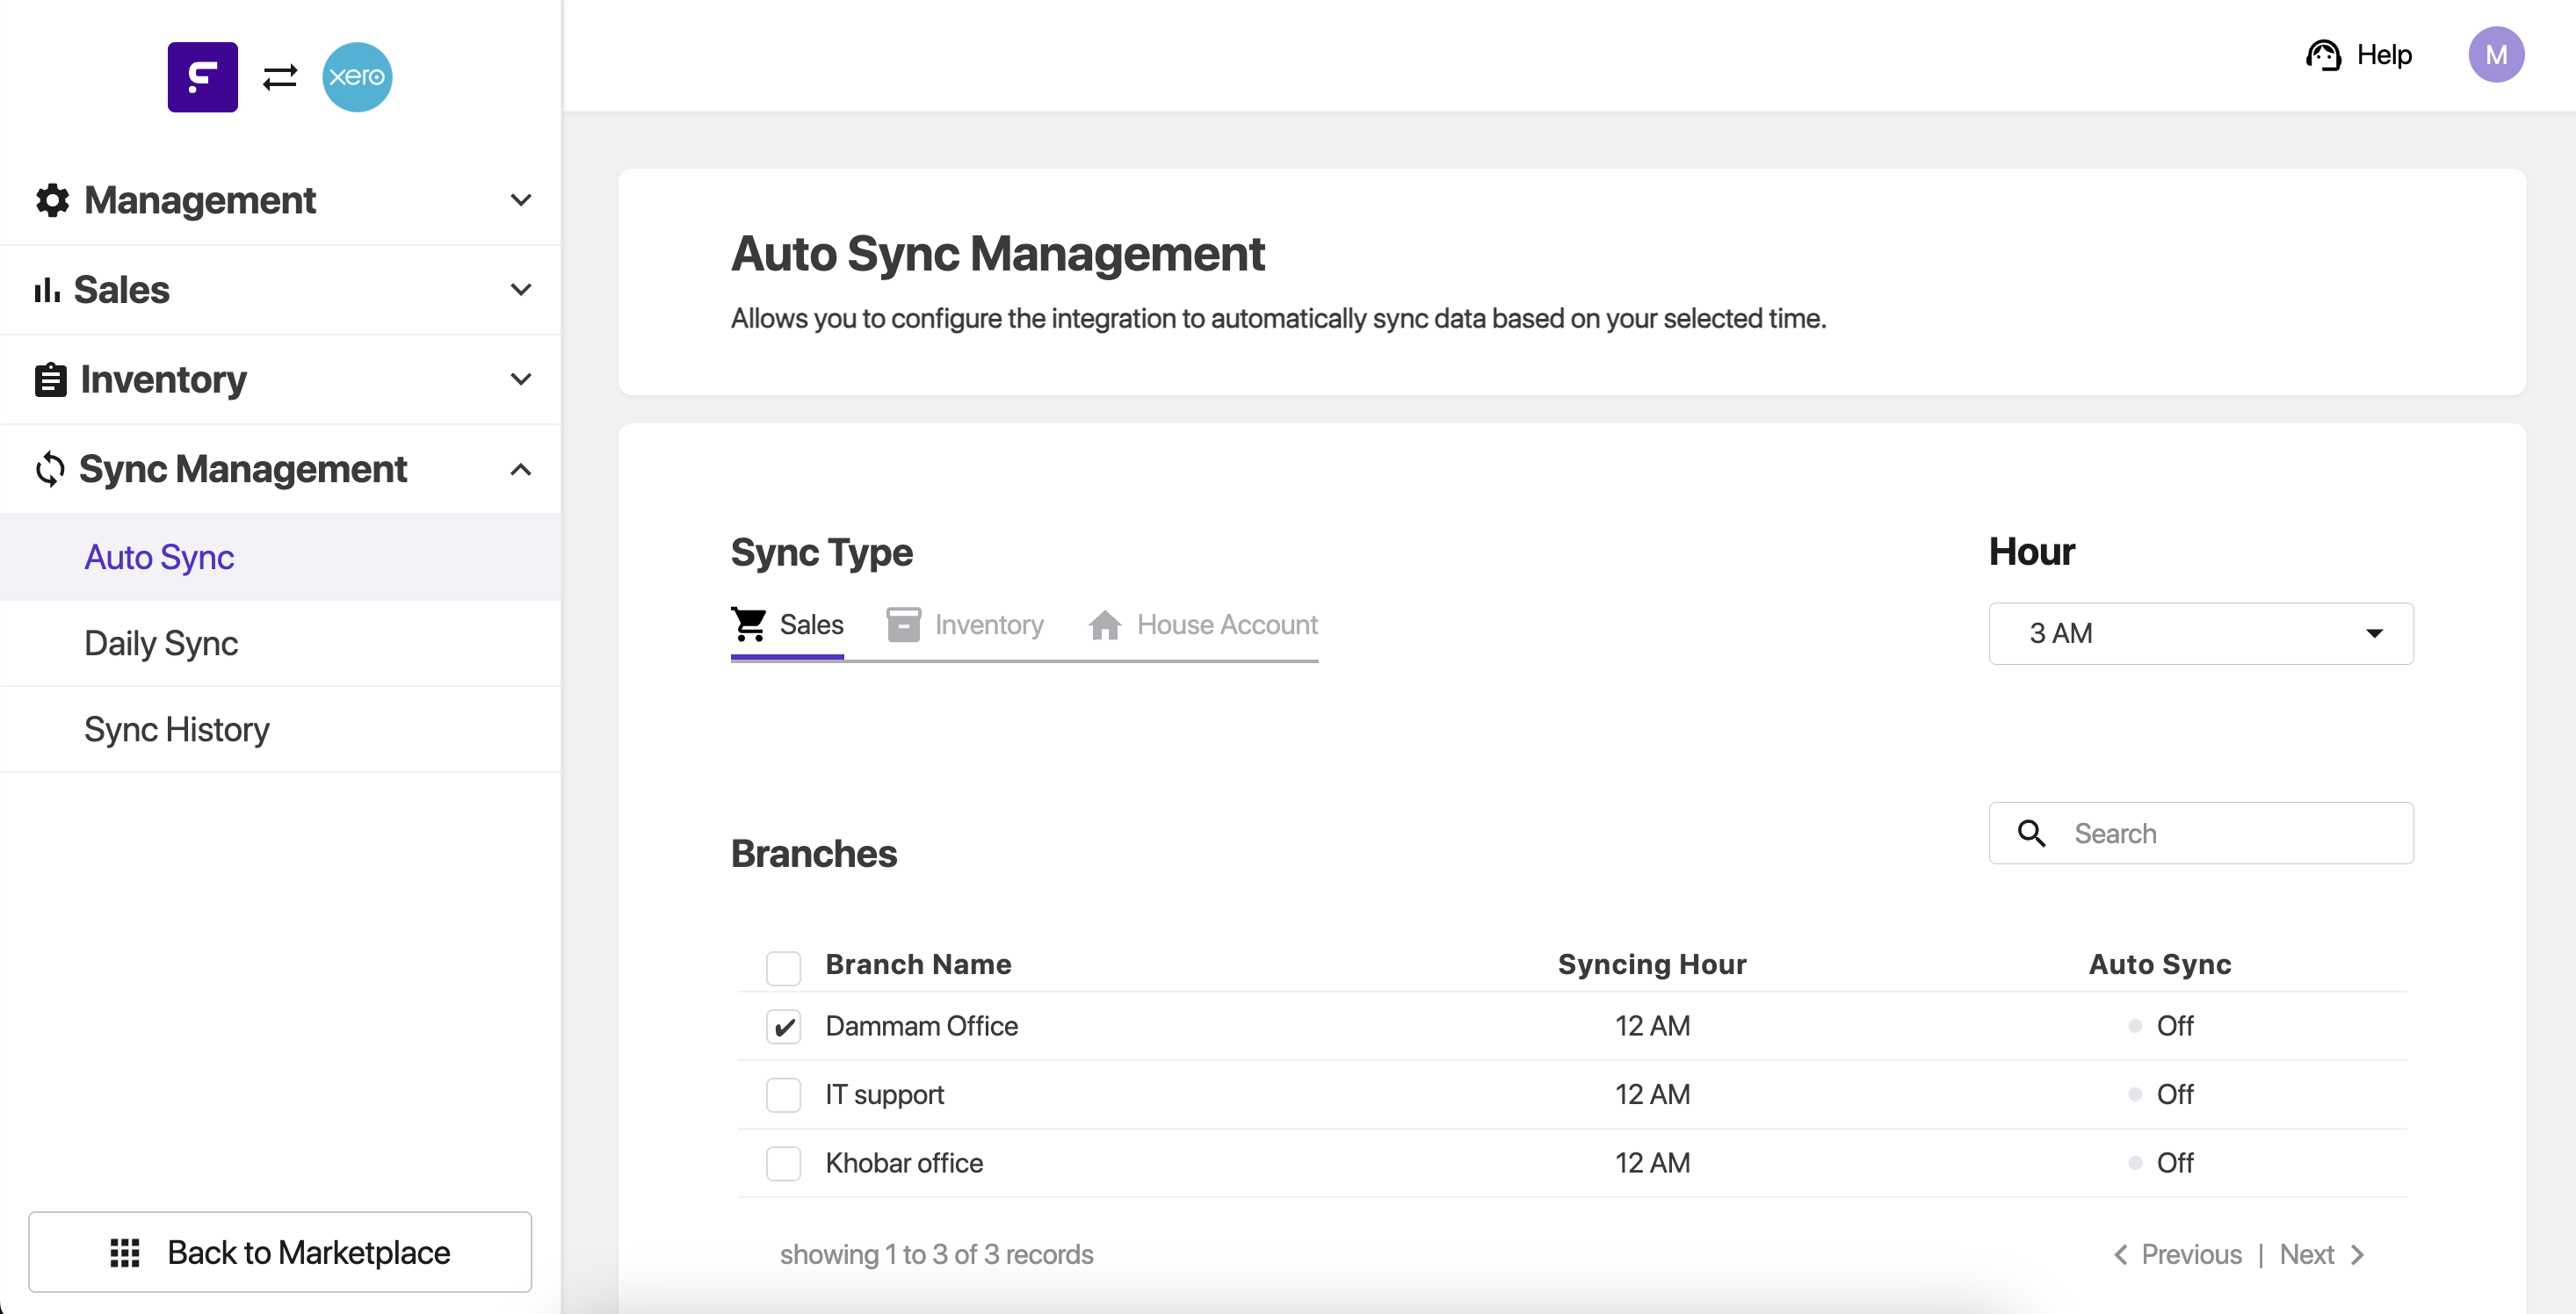The width and height of the screenshot is (2576, 1314).
Task: Click the headset Help icon
Action: (2323, 55)
